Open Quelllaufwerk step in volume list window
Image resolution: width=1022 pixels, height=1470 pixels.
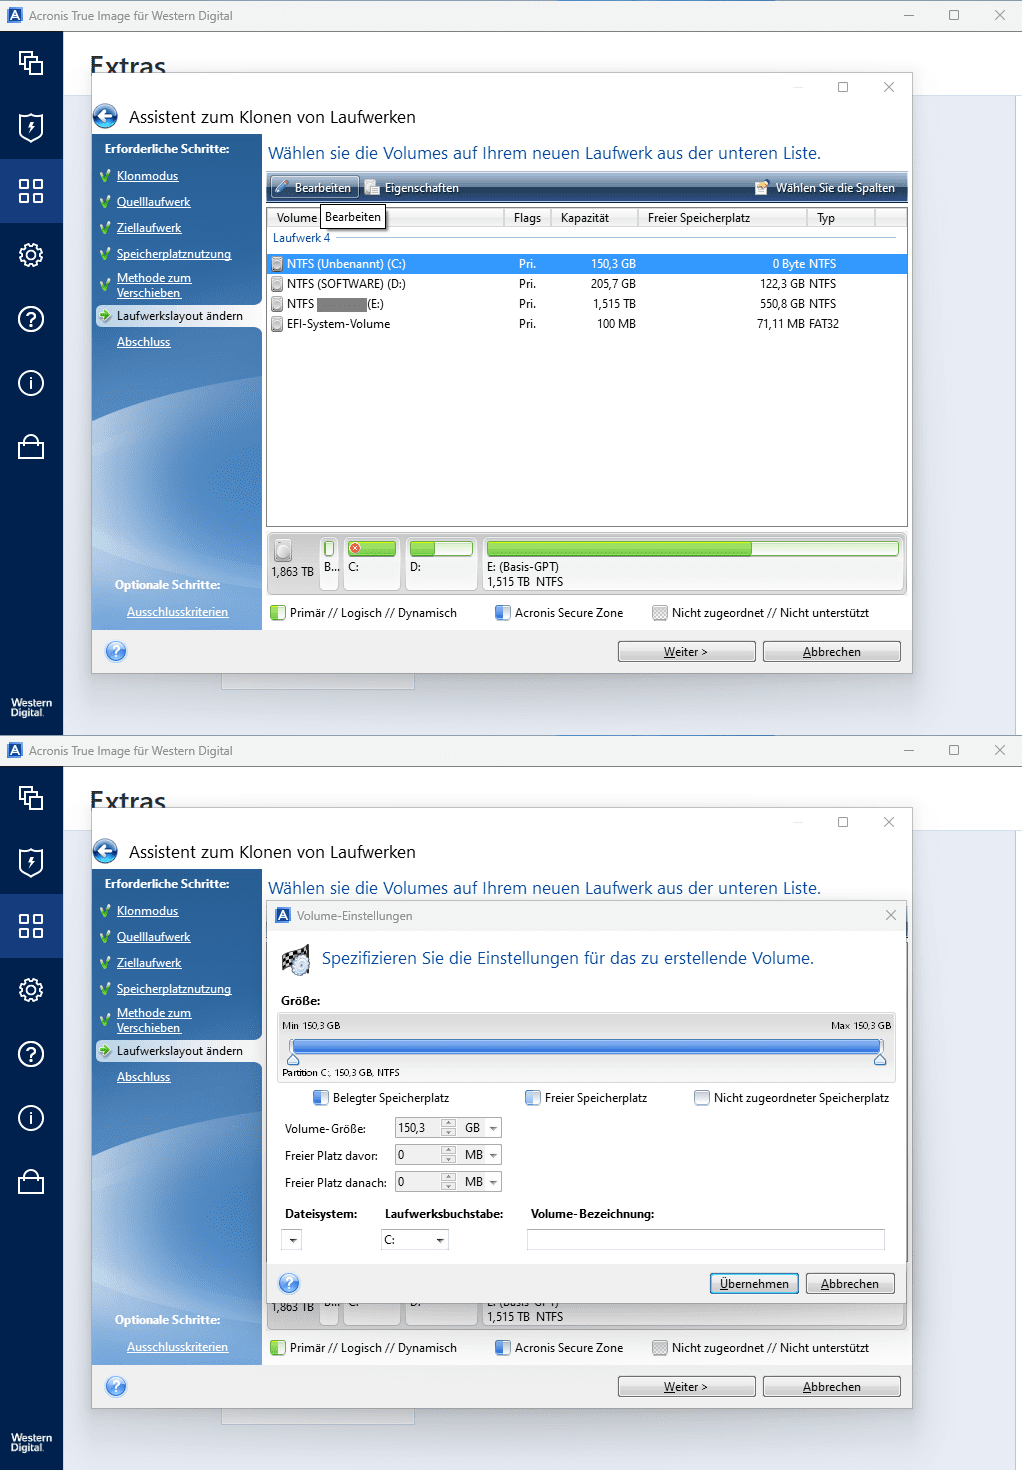pos(153,202)
